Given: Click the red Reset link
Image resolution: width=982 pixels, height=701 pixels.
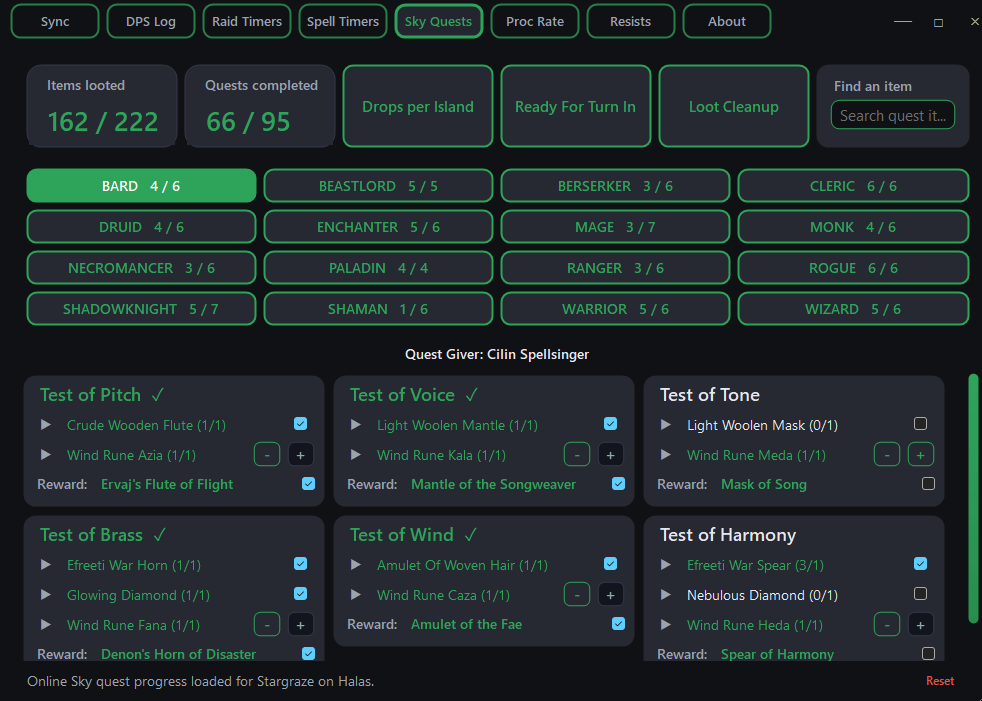Looking at the screenshot, I should 940,681.
